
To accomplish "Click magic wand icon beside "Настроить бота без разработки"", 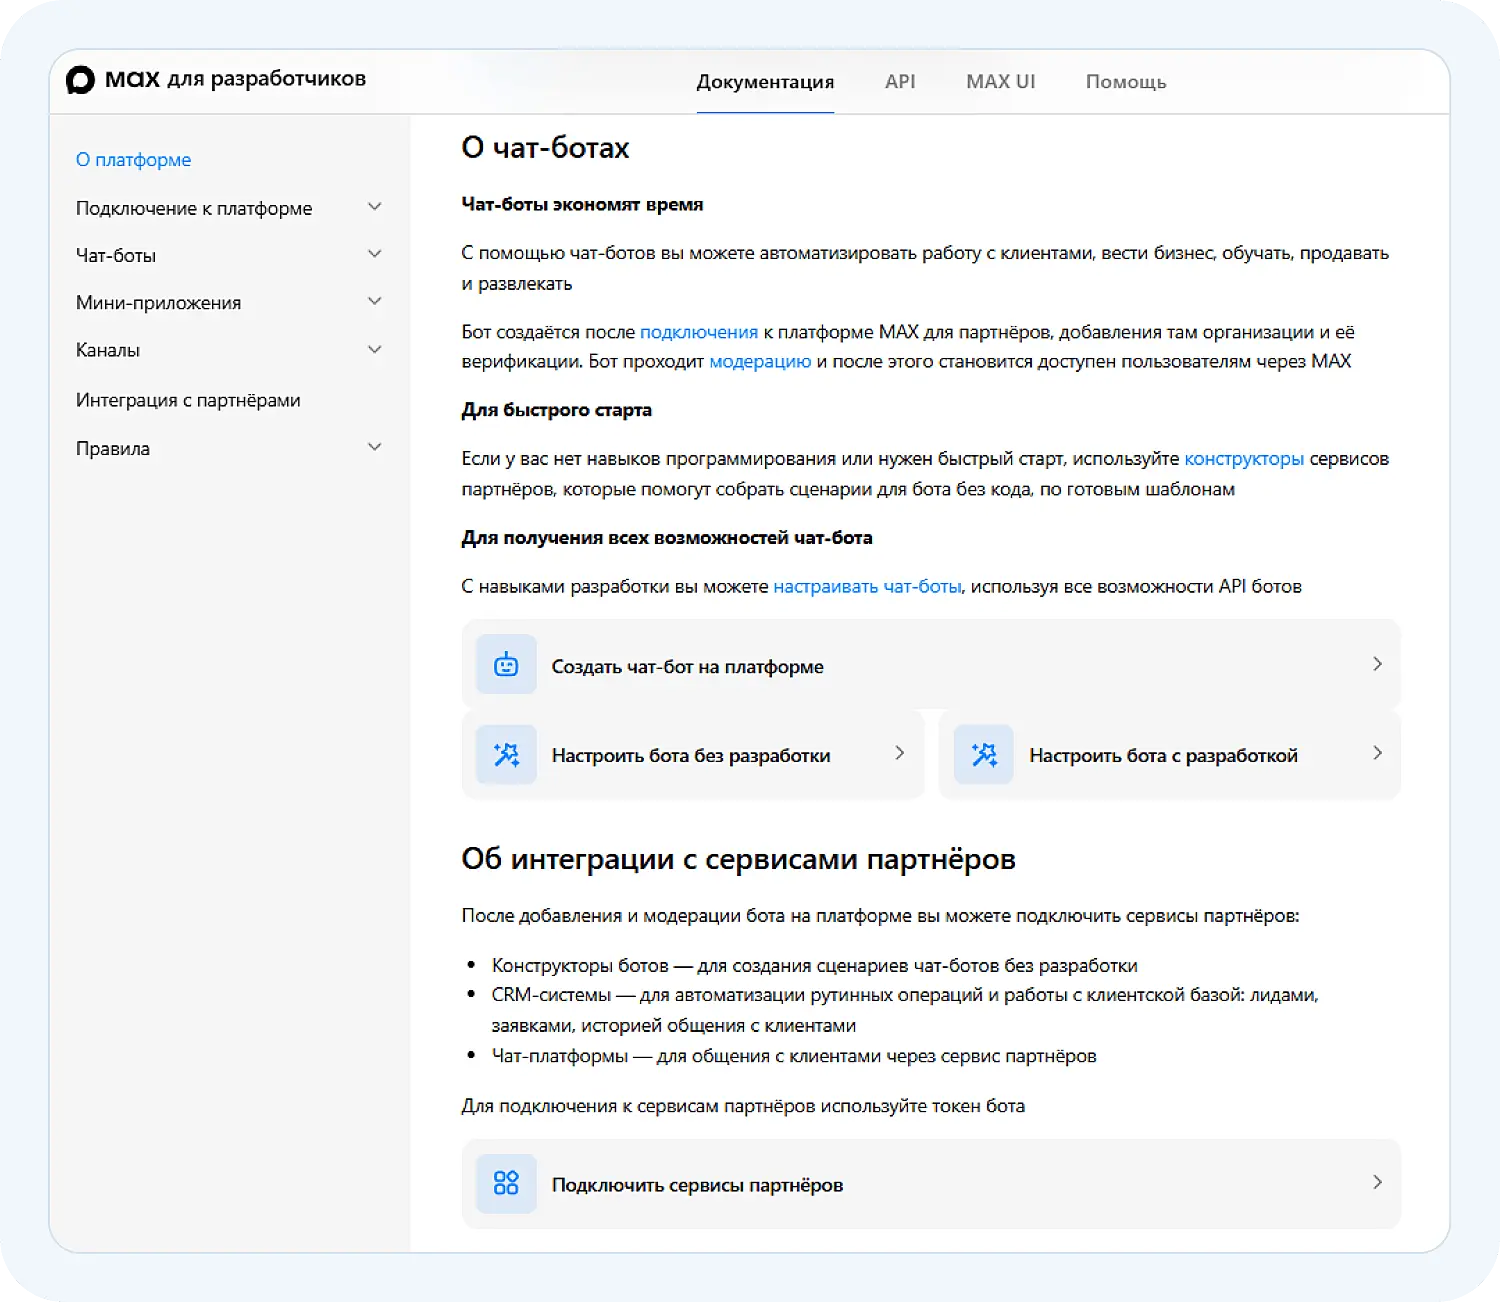I will point(506,755).
